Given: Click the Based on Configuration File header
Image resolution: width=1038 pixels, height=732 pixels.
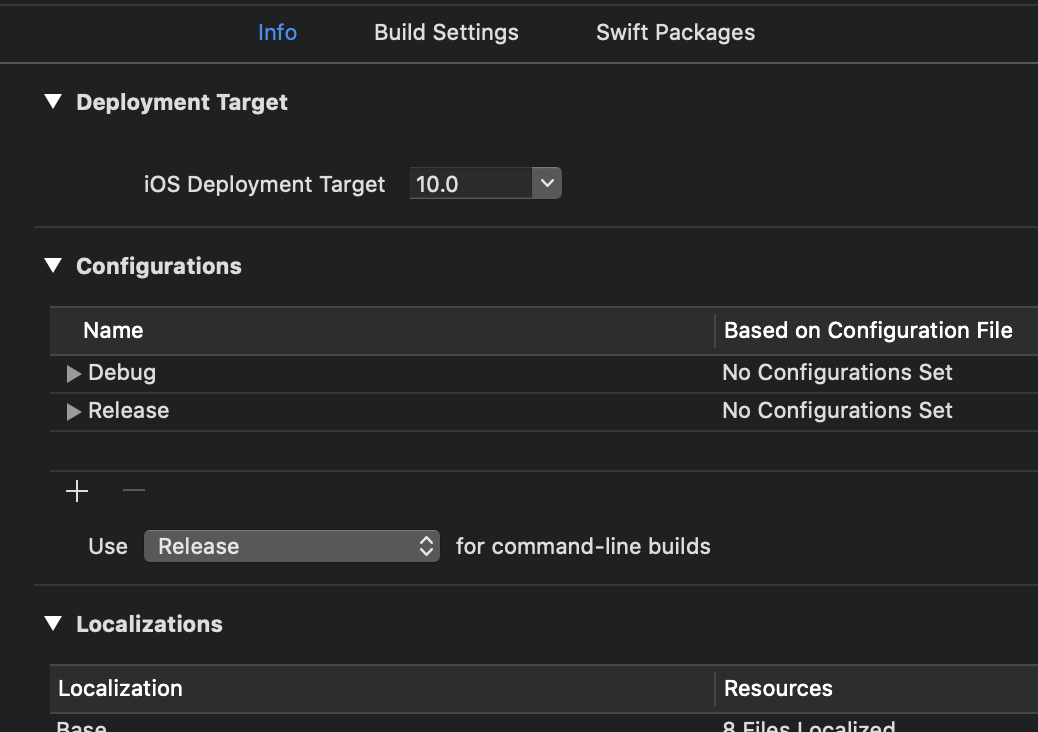Looking at the screenshot, I should [x=868, y=331].
